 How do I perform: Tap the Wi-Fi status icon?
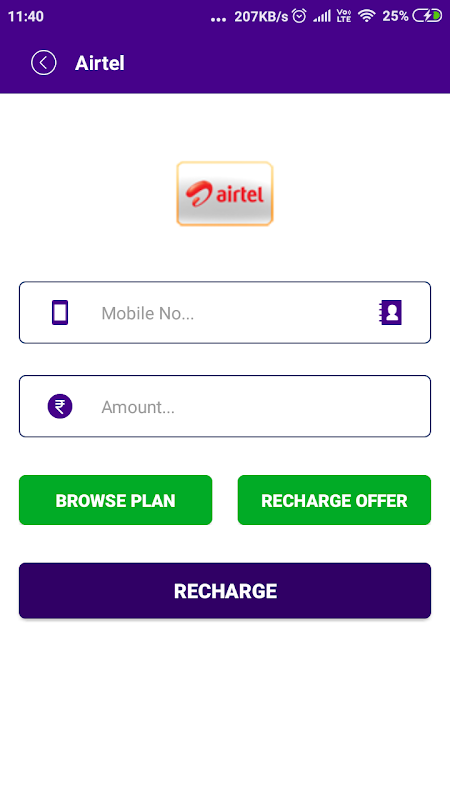click(x=366, y=16)
